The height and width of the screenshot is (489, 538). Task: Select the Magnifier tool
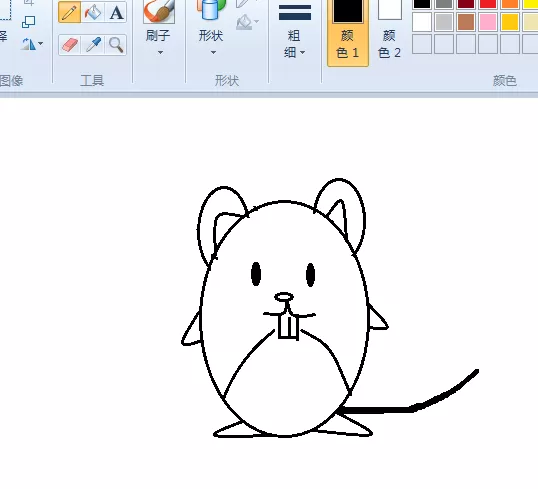tap(116, 45)
